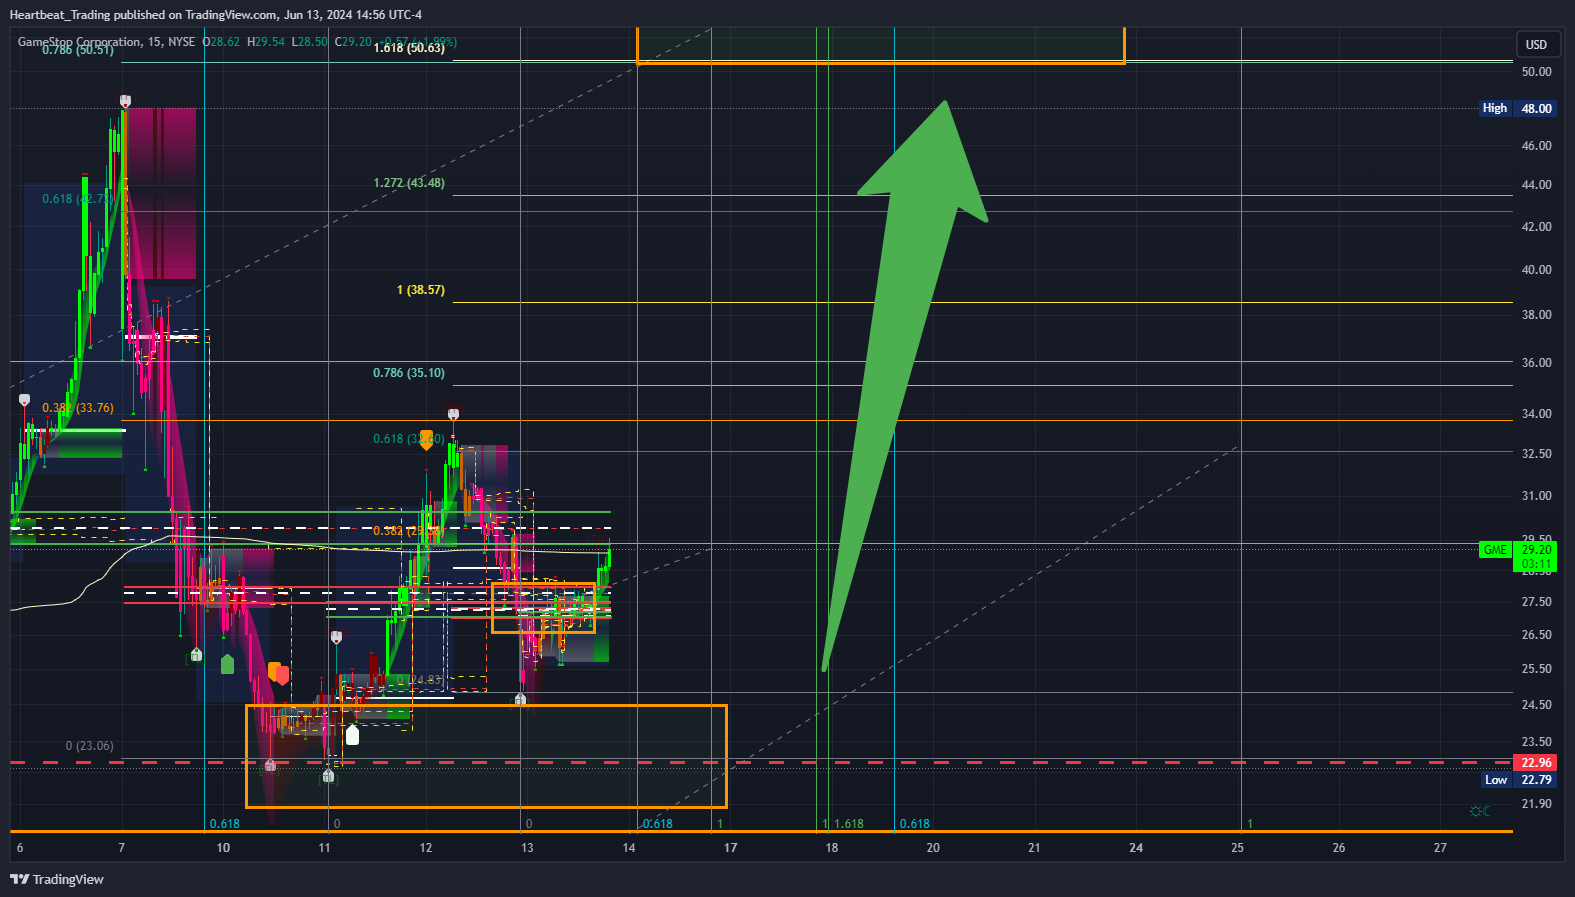Click the red 22.96 price line label
Viewport: 1575px width, 897px height.
coord(1536,763)
